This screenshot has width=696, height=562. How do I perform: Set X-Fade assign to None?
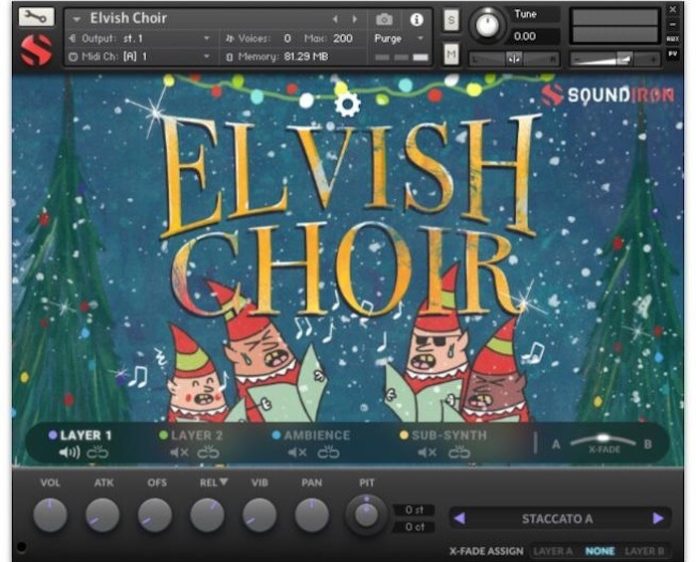[x=600, y=551]
